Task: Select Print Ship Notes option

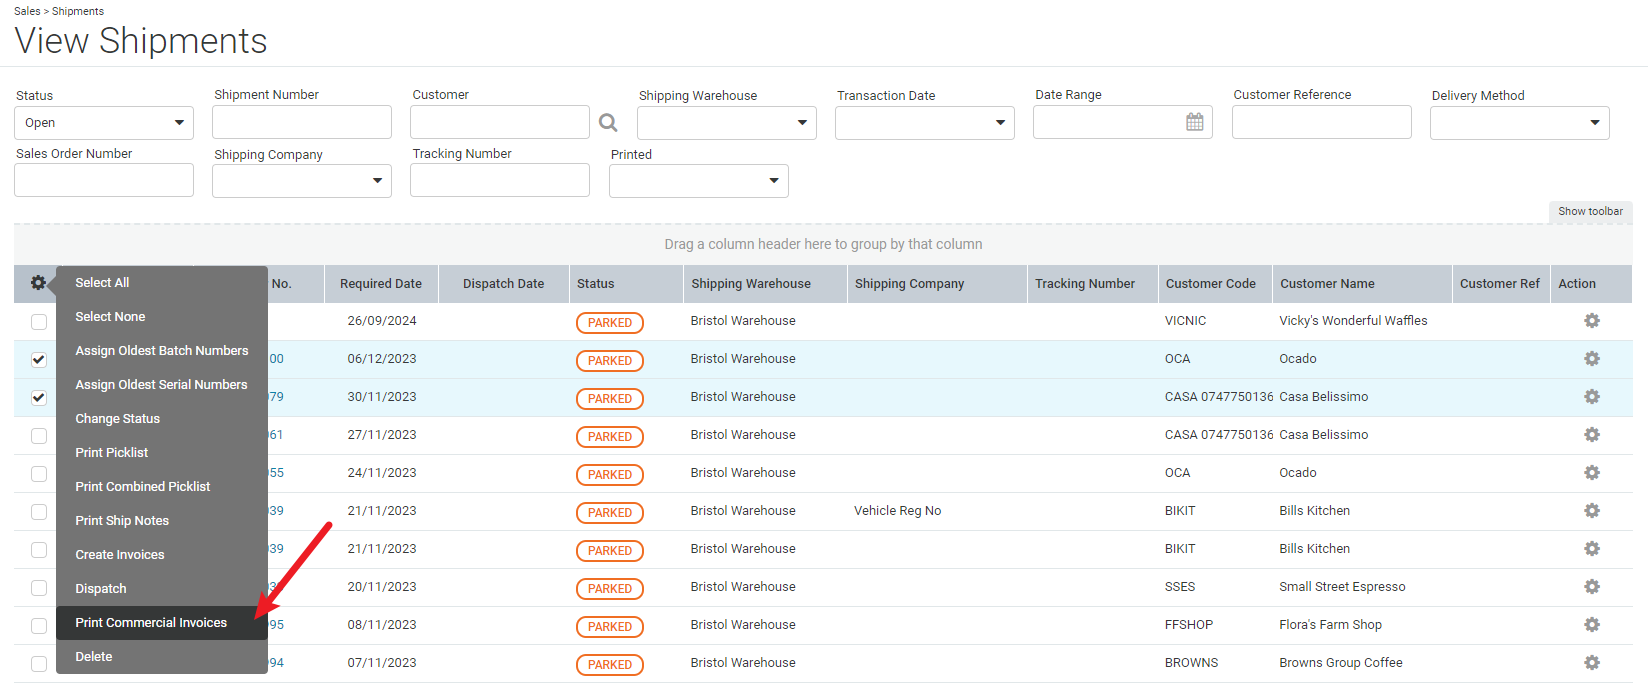Action: (162, 521)
